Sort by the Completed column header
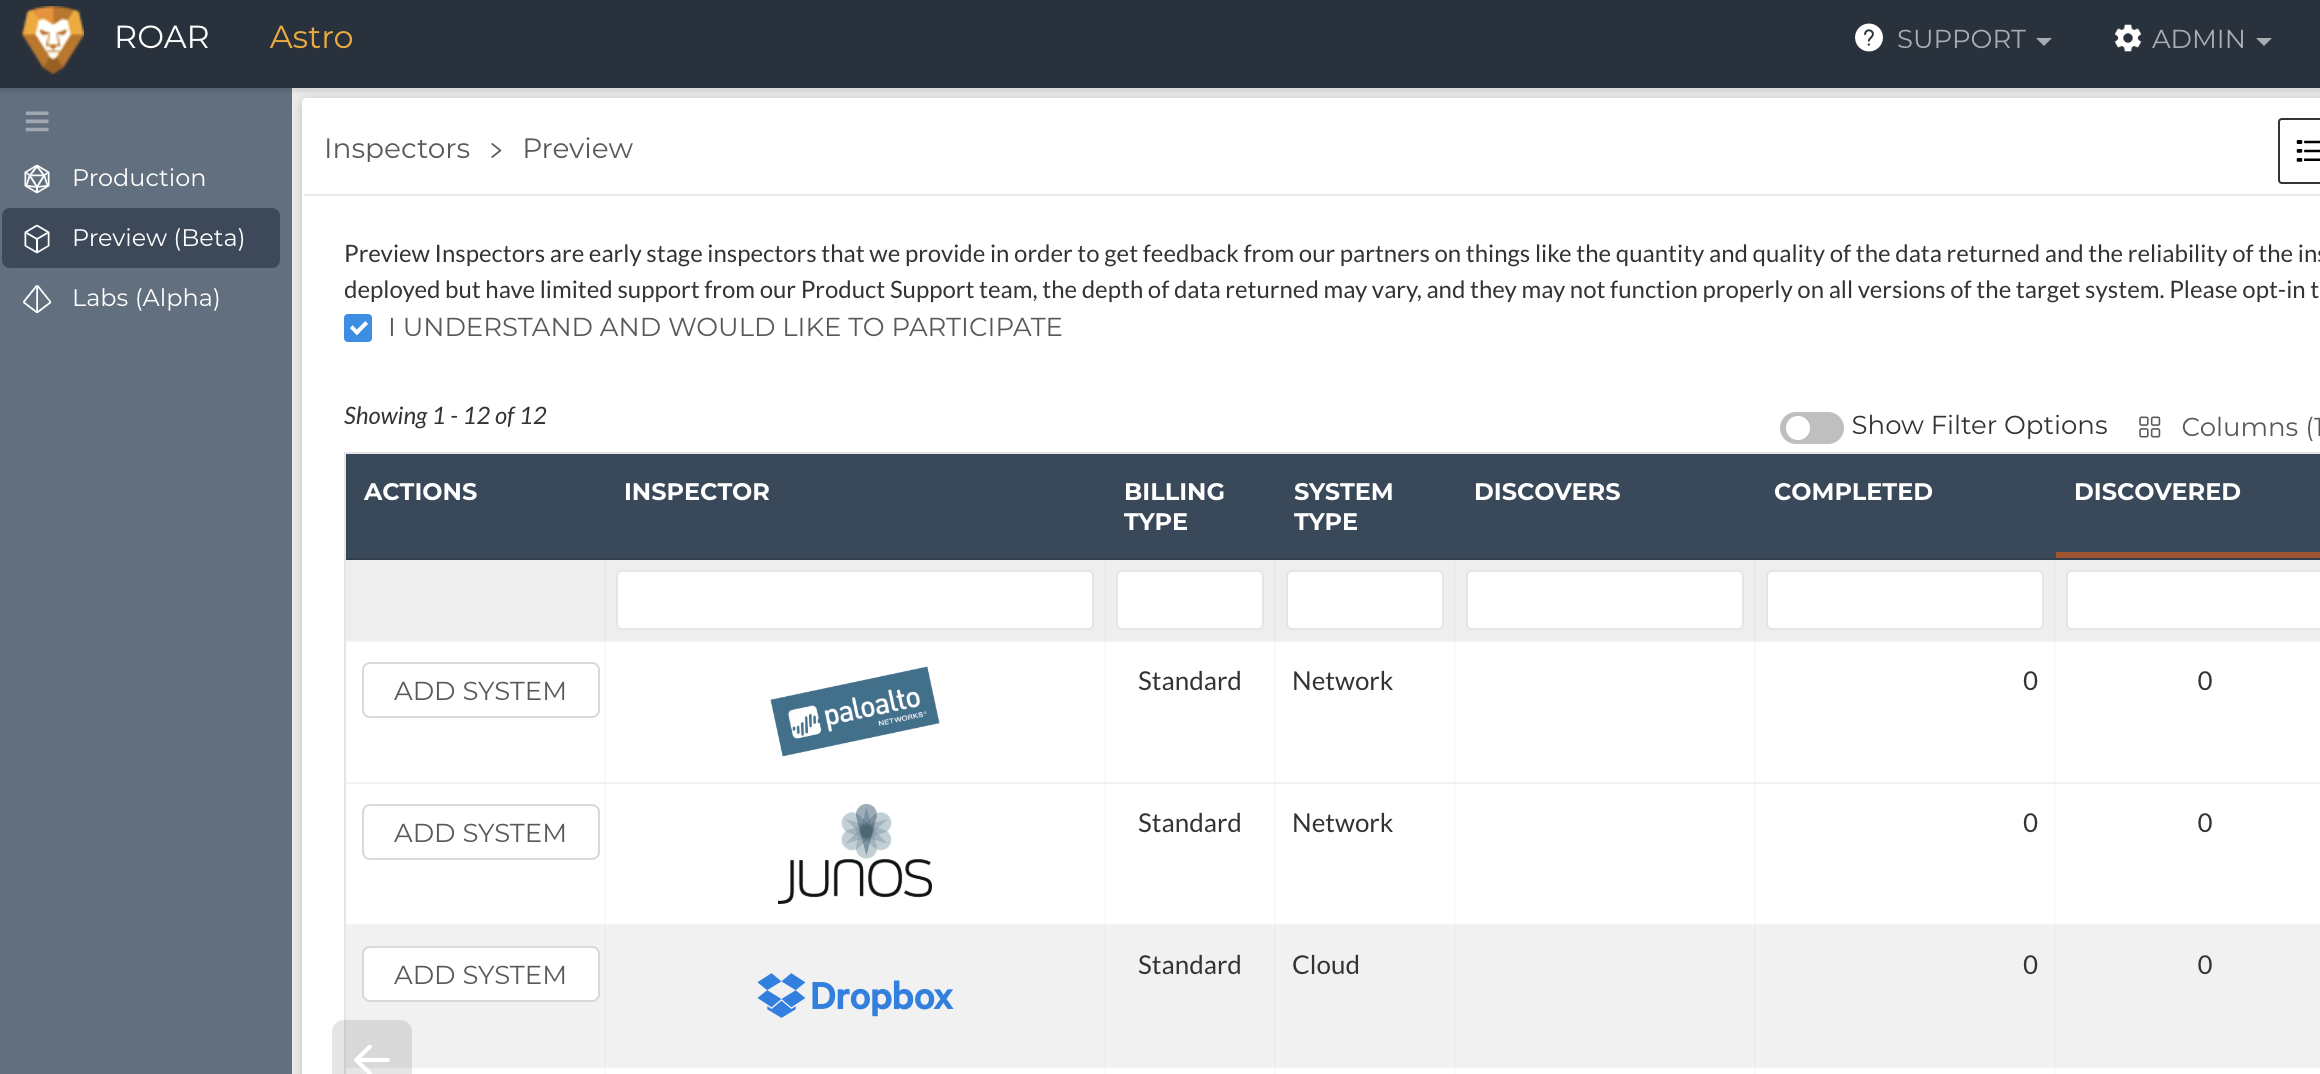Viewport: 2320px width, 1074px height. [1853, 492]
